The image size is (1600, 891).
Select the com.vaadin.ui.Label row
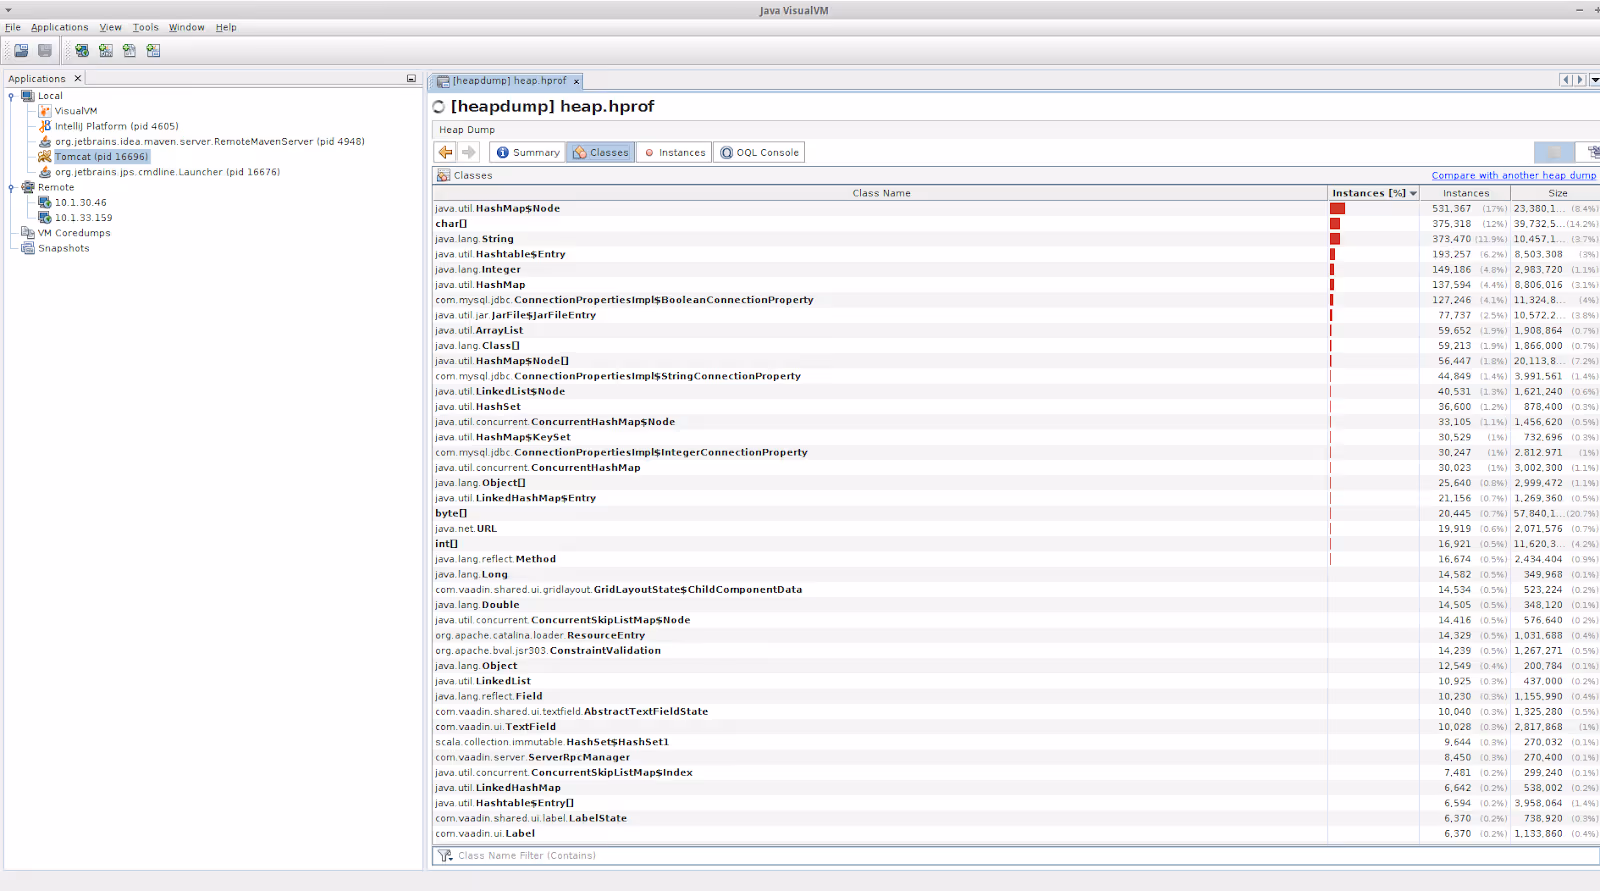pos(1016,833)
